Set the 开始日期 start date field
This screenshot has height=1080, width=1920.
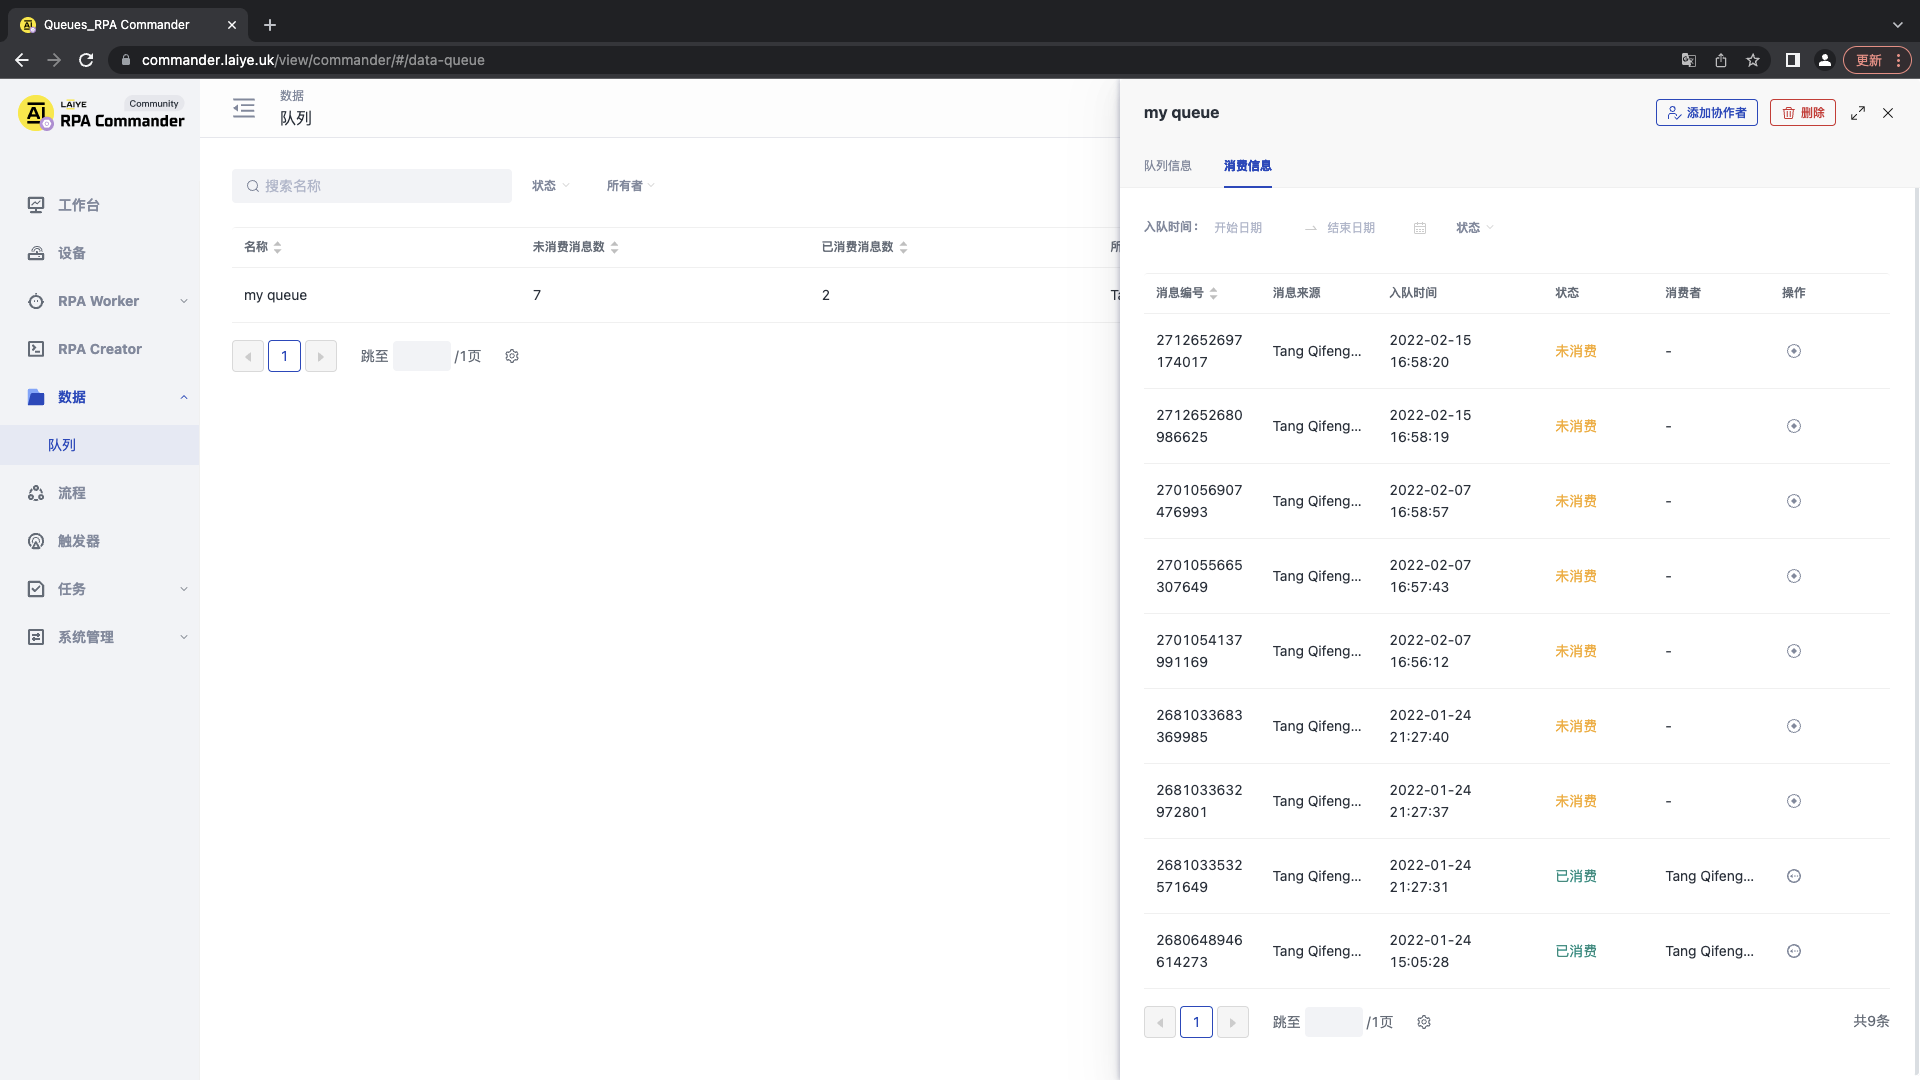click(x=1251, y=228)
